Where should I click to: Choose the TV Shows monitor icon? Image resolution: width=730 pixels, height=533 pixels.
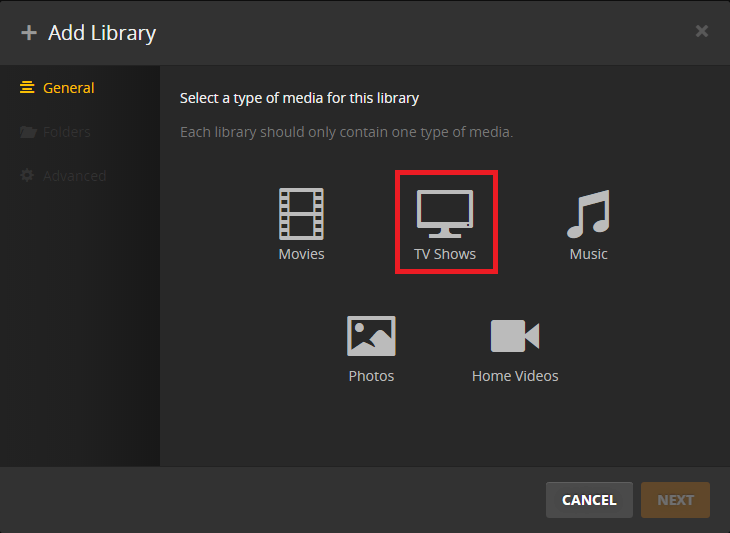tap(445, 213)
